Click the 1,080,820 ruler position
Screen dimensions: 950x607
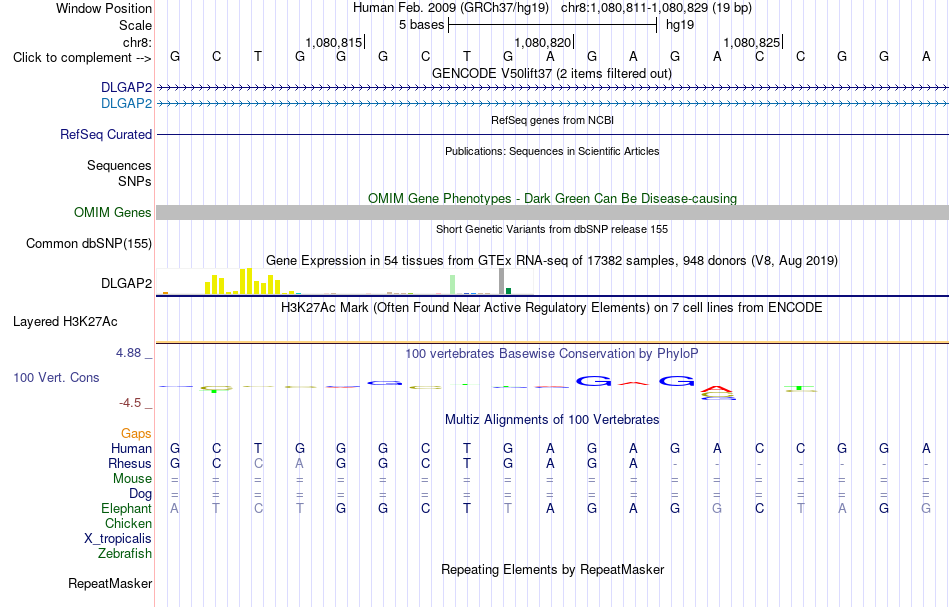(x=542, y=42)
